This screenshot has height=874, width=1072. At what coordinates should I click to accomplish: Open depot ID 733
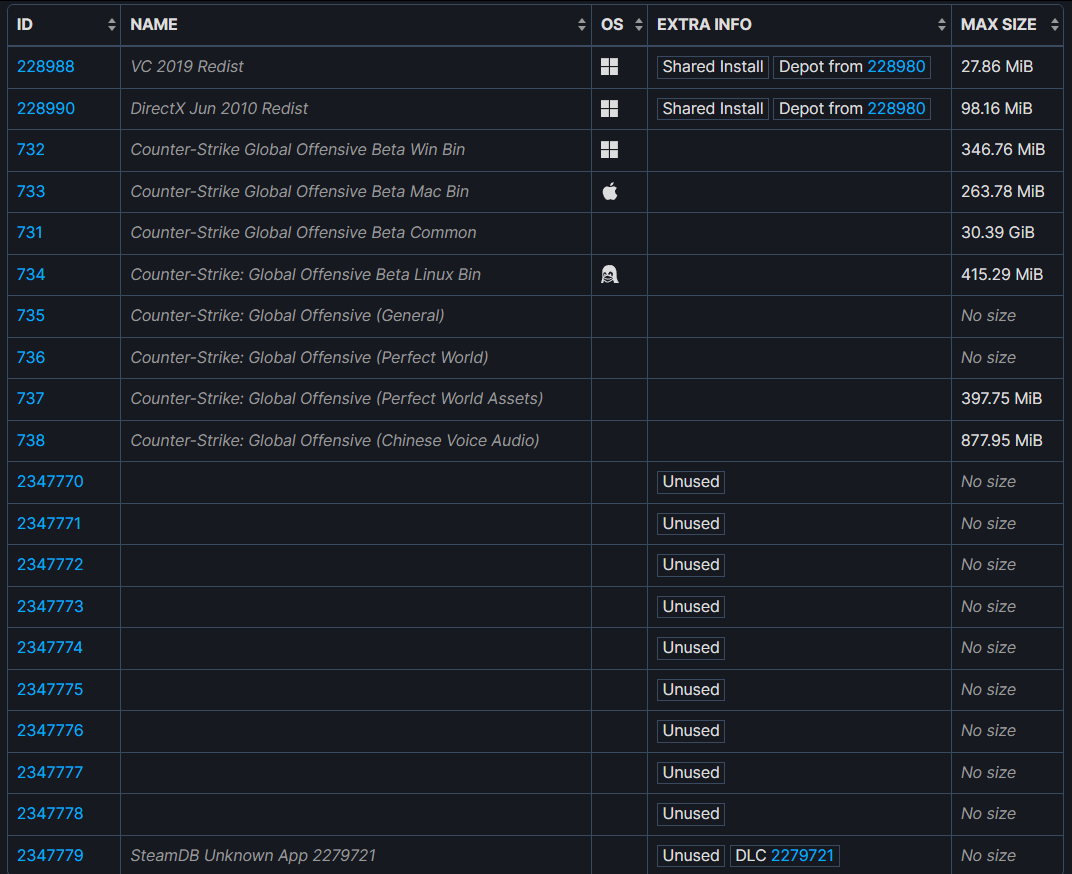[31, 191]
